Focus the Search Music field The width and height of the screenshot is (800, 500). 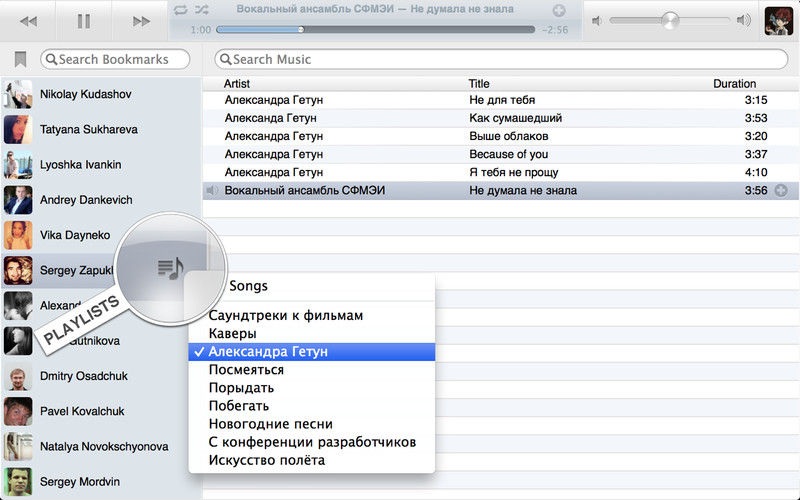point(502,59)
